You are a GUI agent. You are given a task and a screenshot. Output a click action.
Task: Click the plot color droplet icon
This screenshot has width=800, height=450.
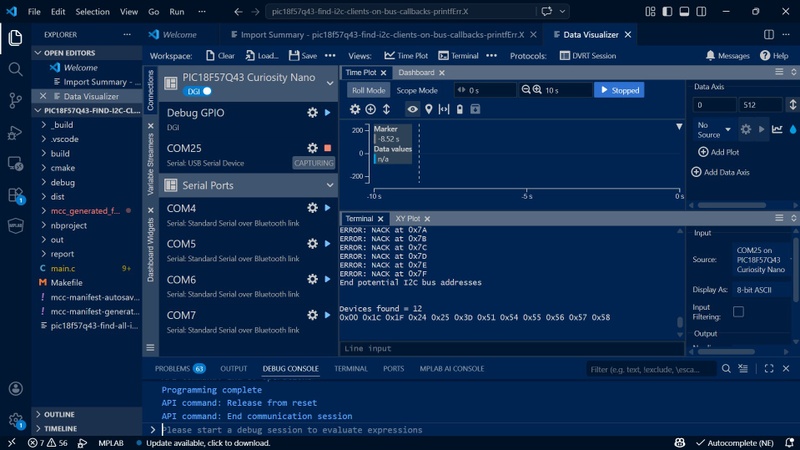point(793,130)
